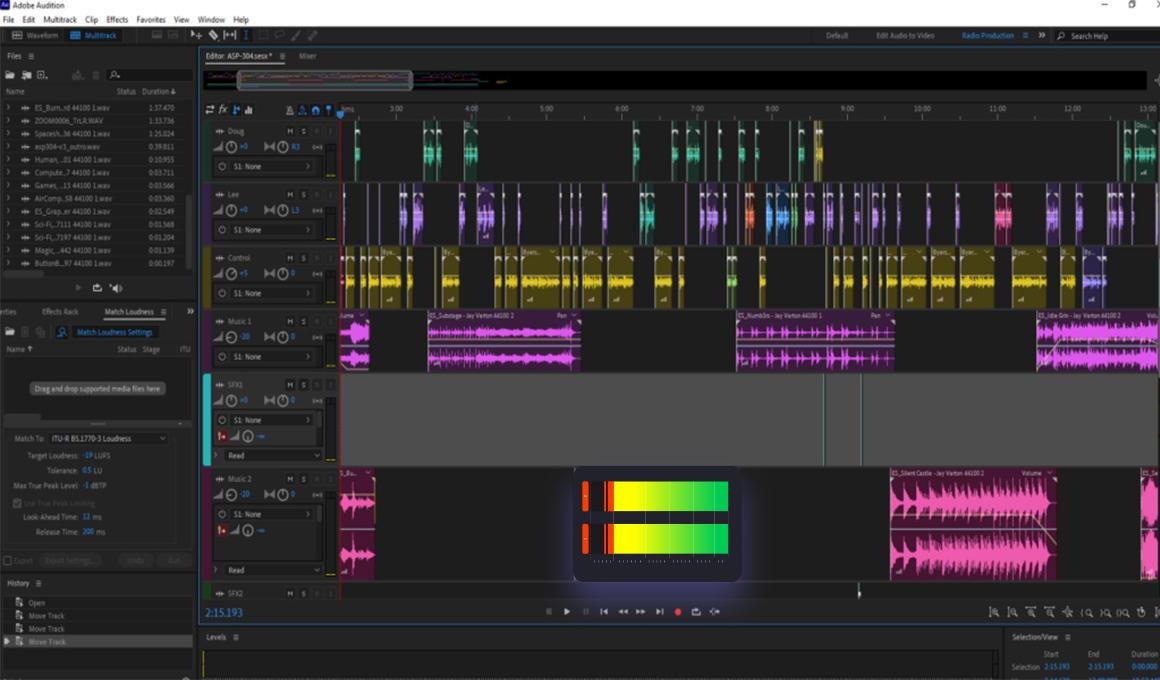1160x680 pixels.
Task: Toggle the metronome icon above the tracks
Action: [289, 110]
